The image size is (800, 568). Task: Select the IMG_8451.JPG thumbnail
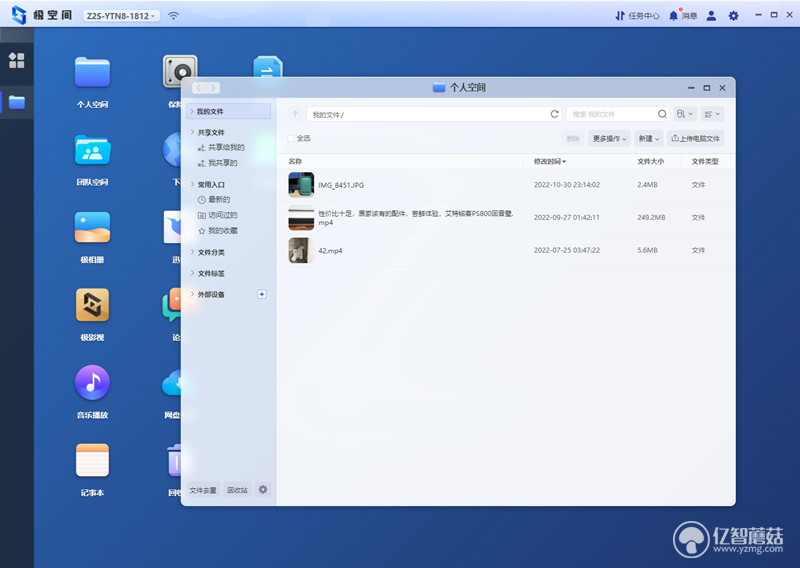coord(301,185)
